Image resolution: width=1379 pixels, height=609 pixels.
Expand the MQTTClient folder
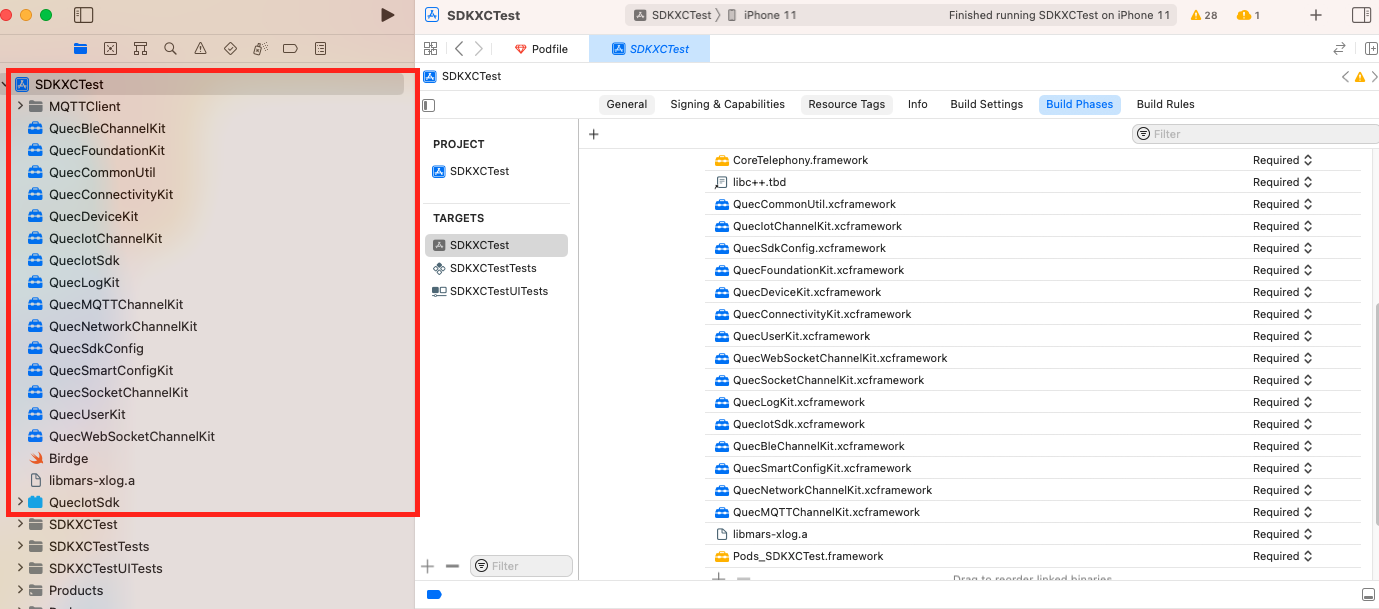[20, 106]
